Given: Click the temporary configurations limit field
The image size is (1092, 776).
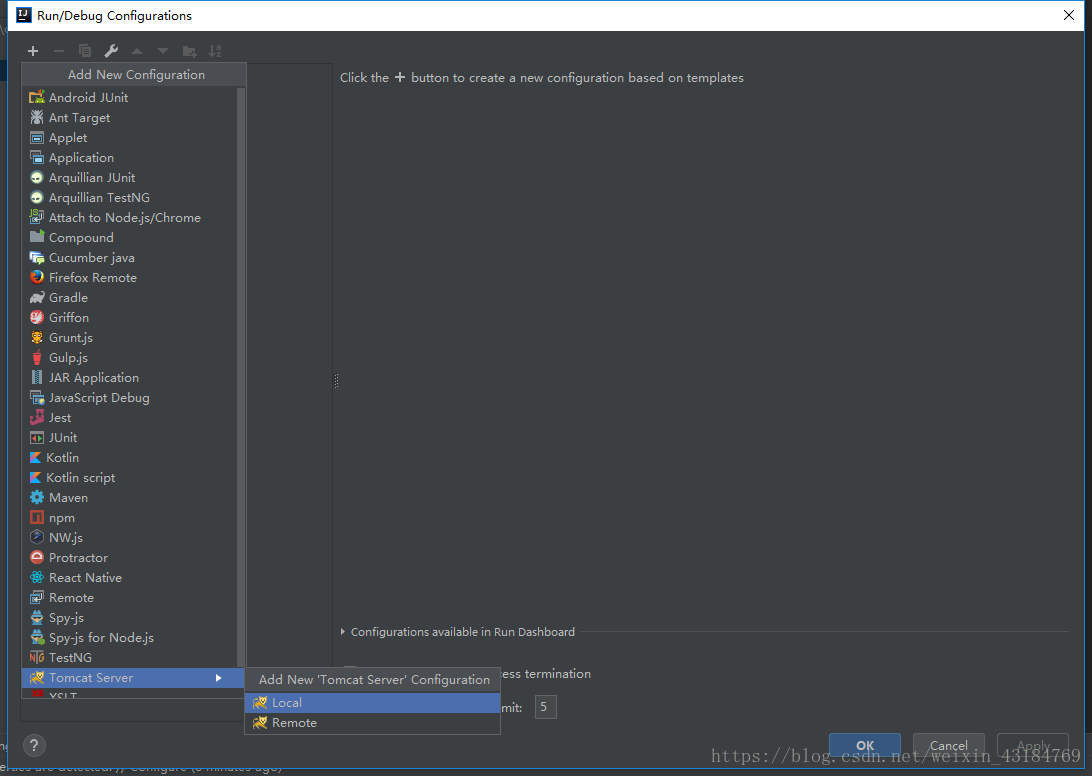Looking at the screenshot, I should click(x=545, y=707).
